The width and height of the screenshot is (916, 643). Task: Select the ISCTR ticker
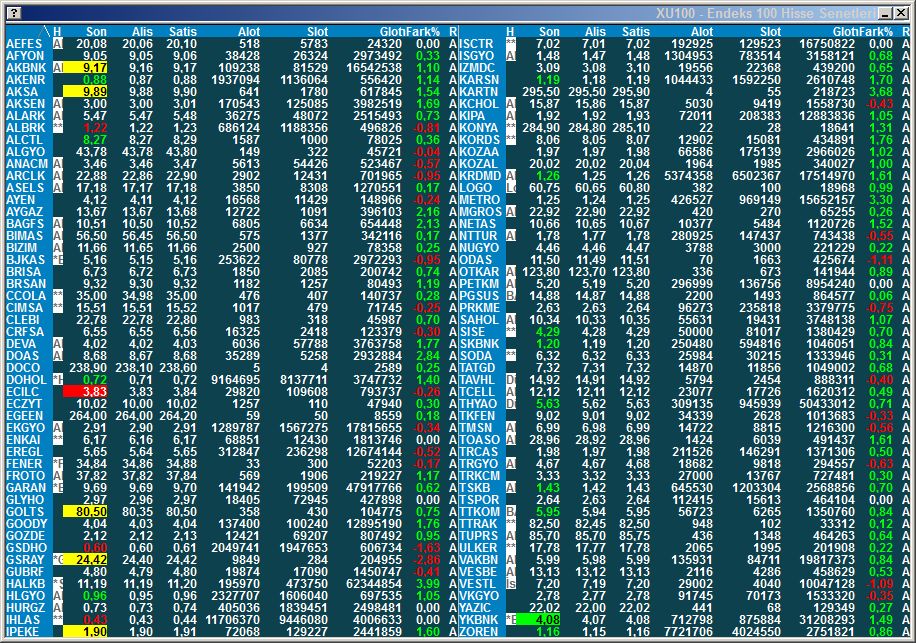coord(477,44)
